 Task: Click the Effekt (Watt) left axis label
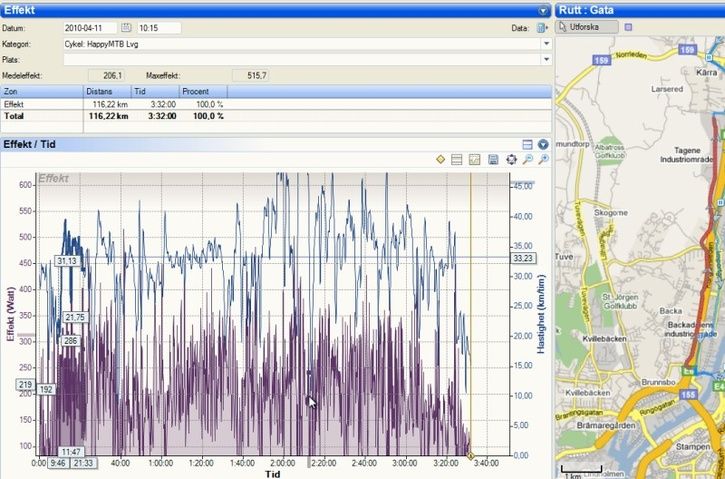click(11, 314)
